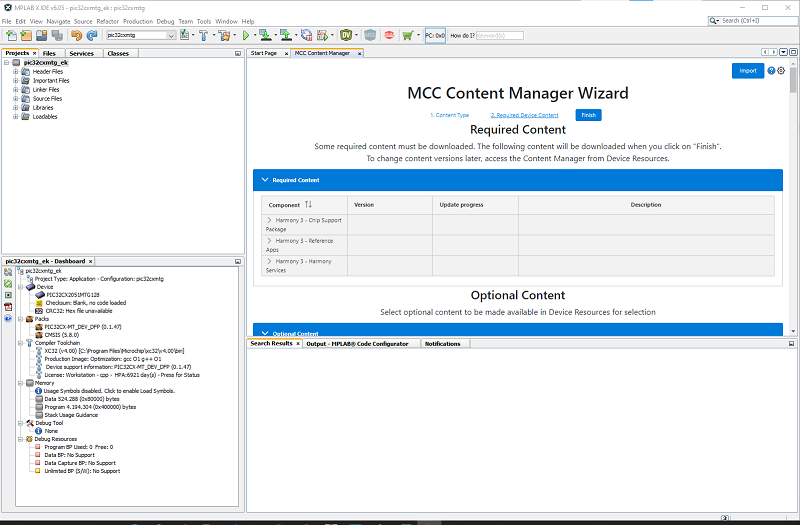Click the Dashboard project properties icon
The width and height of the screenshot is (800, 525).
pos(8,272)
